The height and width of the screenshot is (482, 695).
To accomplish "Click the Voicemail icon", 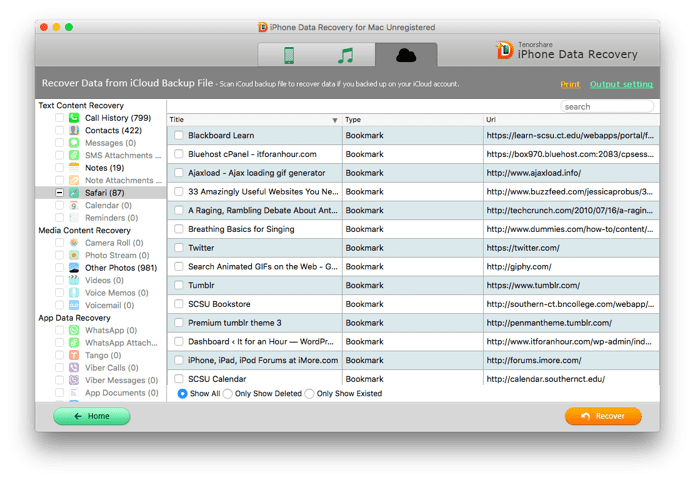I will 74,305.
